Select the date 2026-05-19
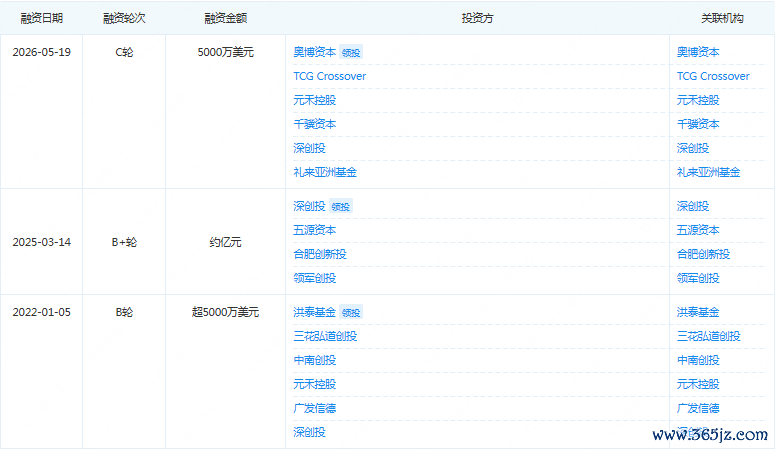Viewport: 775px width, 450px height. [x=42, y=52]
